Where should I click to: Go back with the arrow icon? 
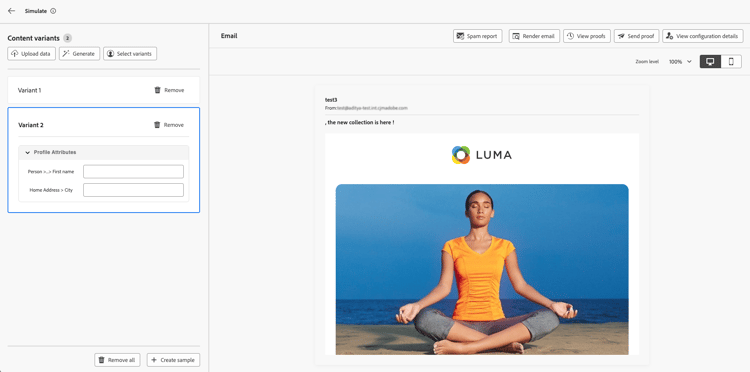pyautogui.click(x=11, y=11)
